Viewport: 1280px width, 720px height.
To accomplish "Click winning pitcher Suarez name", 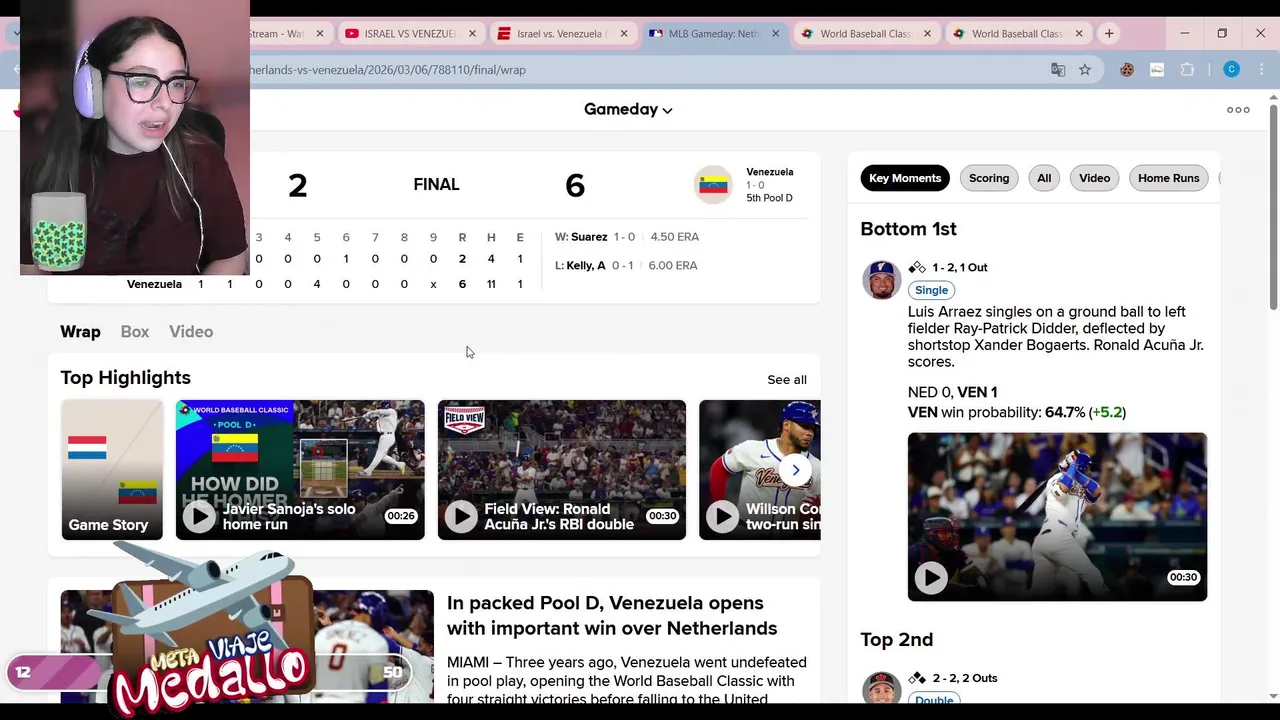I will pyautogui.click(x=589, y=237).
